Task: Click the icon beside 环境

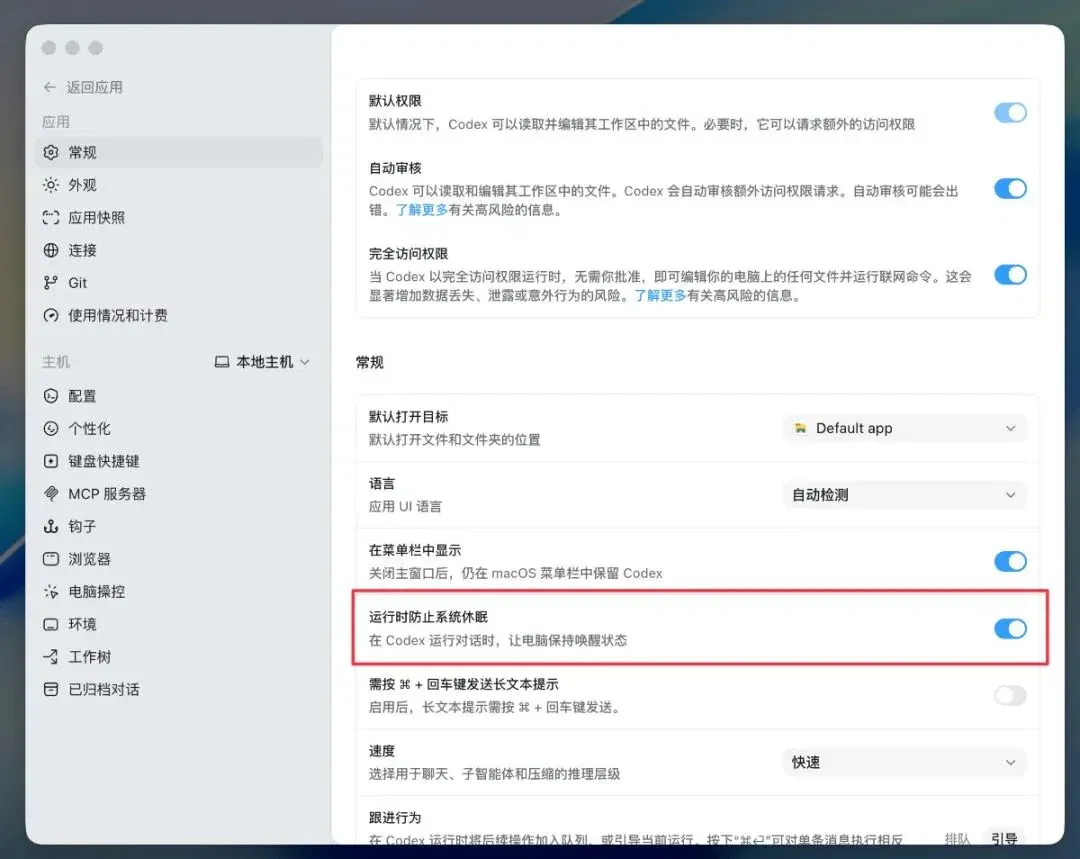Action: coord(51,624)
